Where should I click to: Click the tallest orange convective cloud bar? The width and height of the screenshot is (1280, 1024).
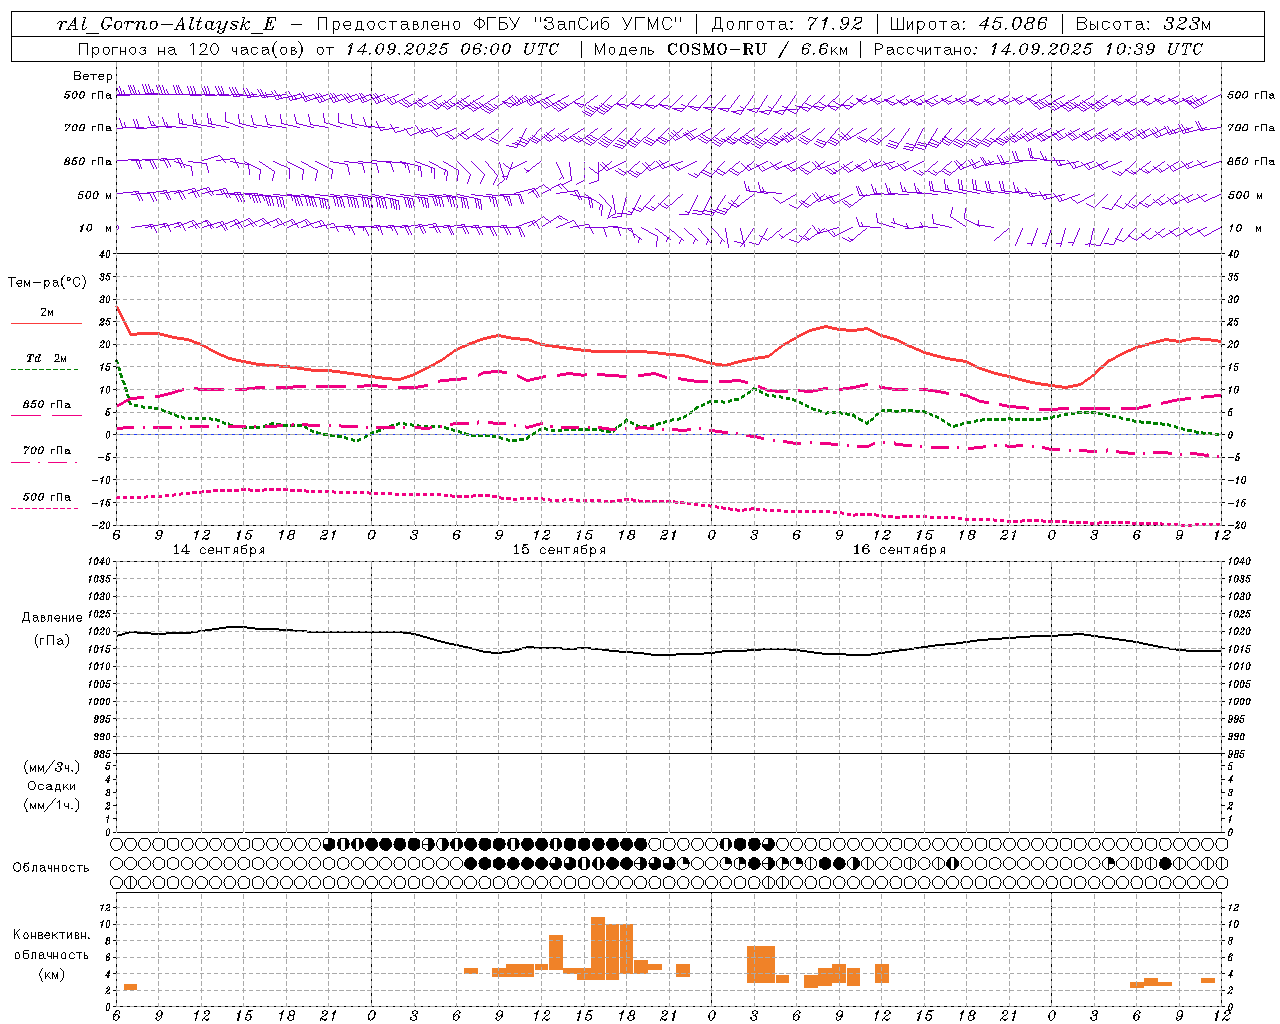[x=598, y=948]
